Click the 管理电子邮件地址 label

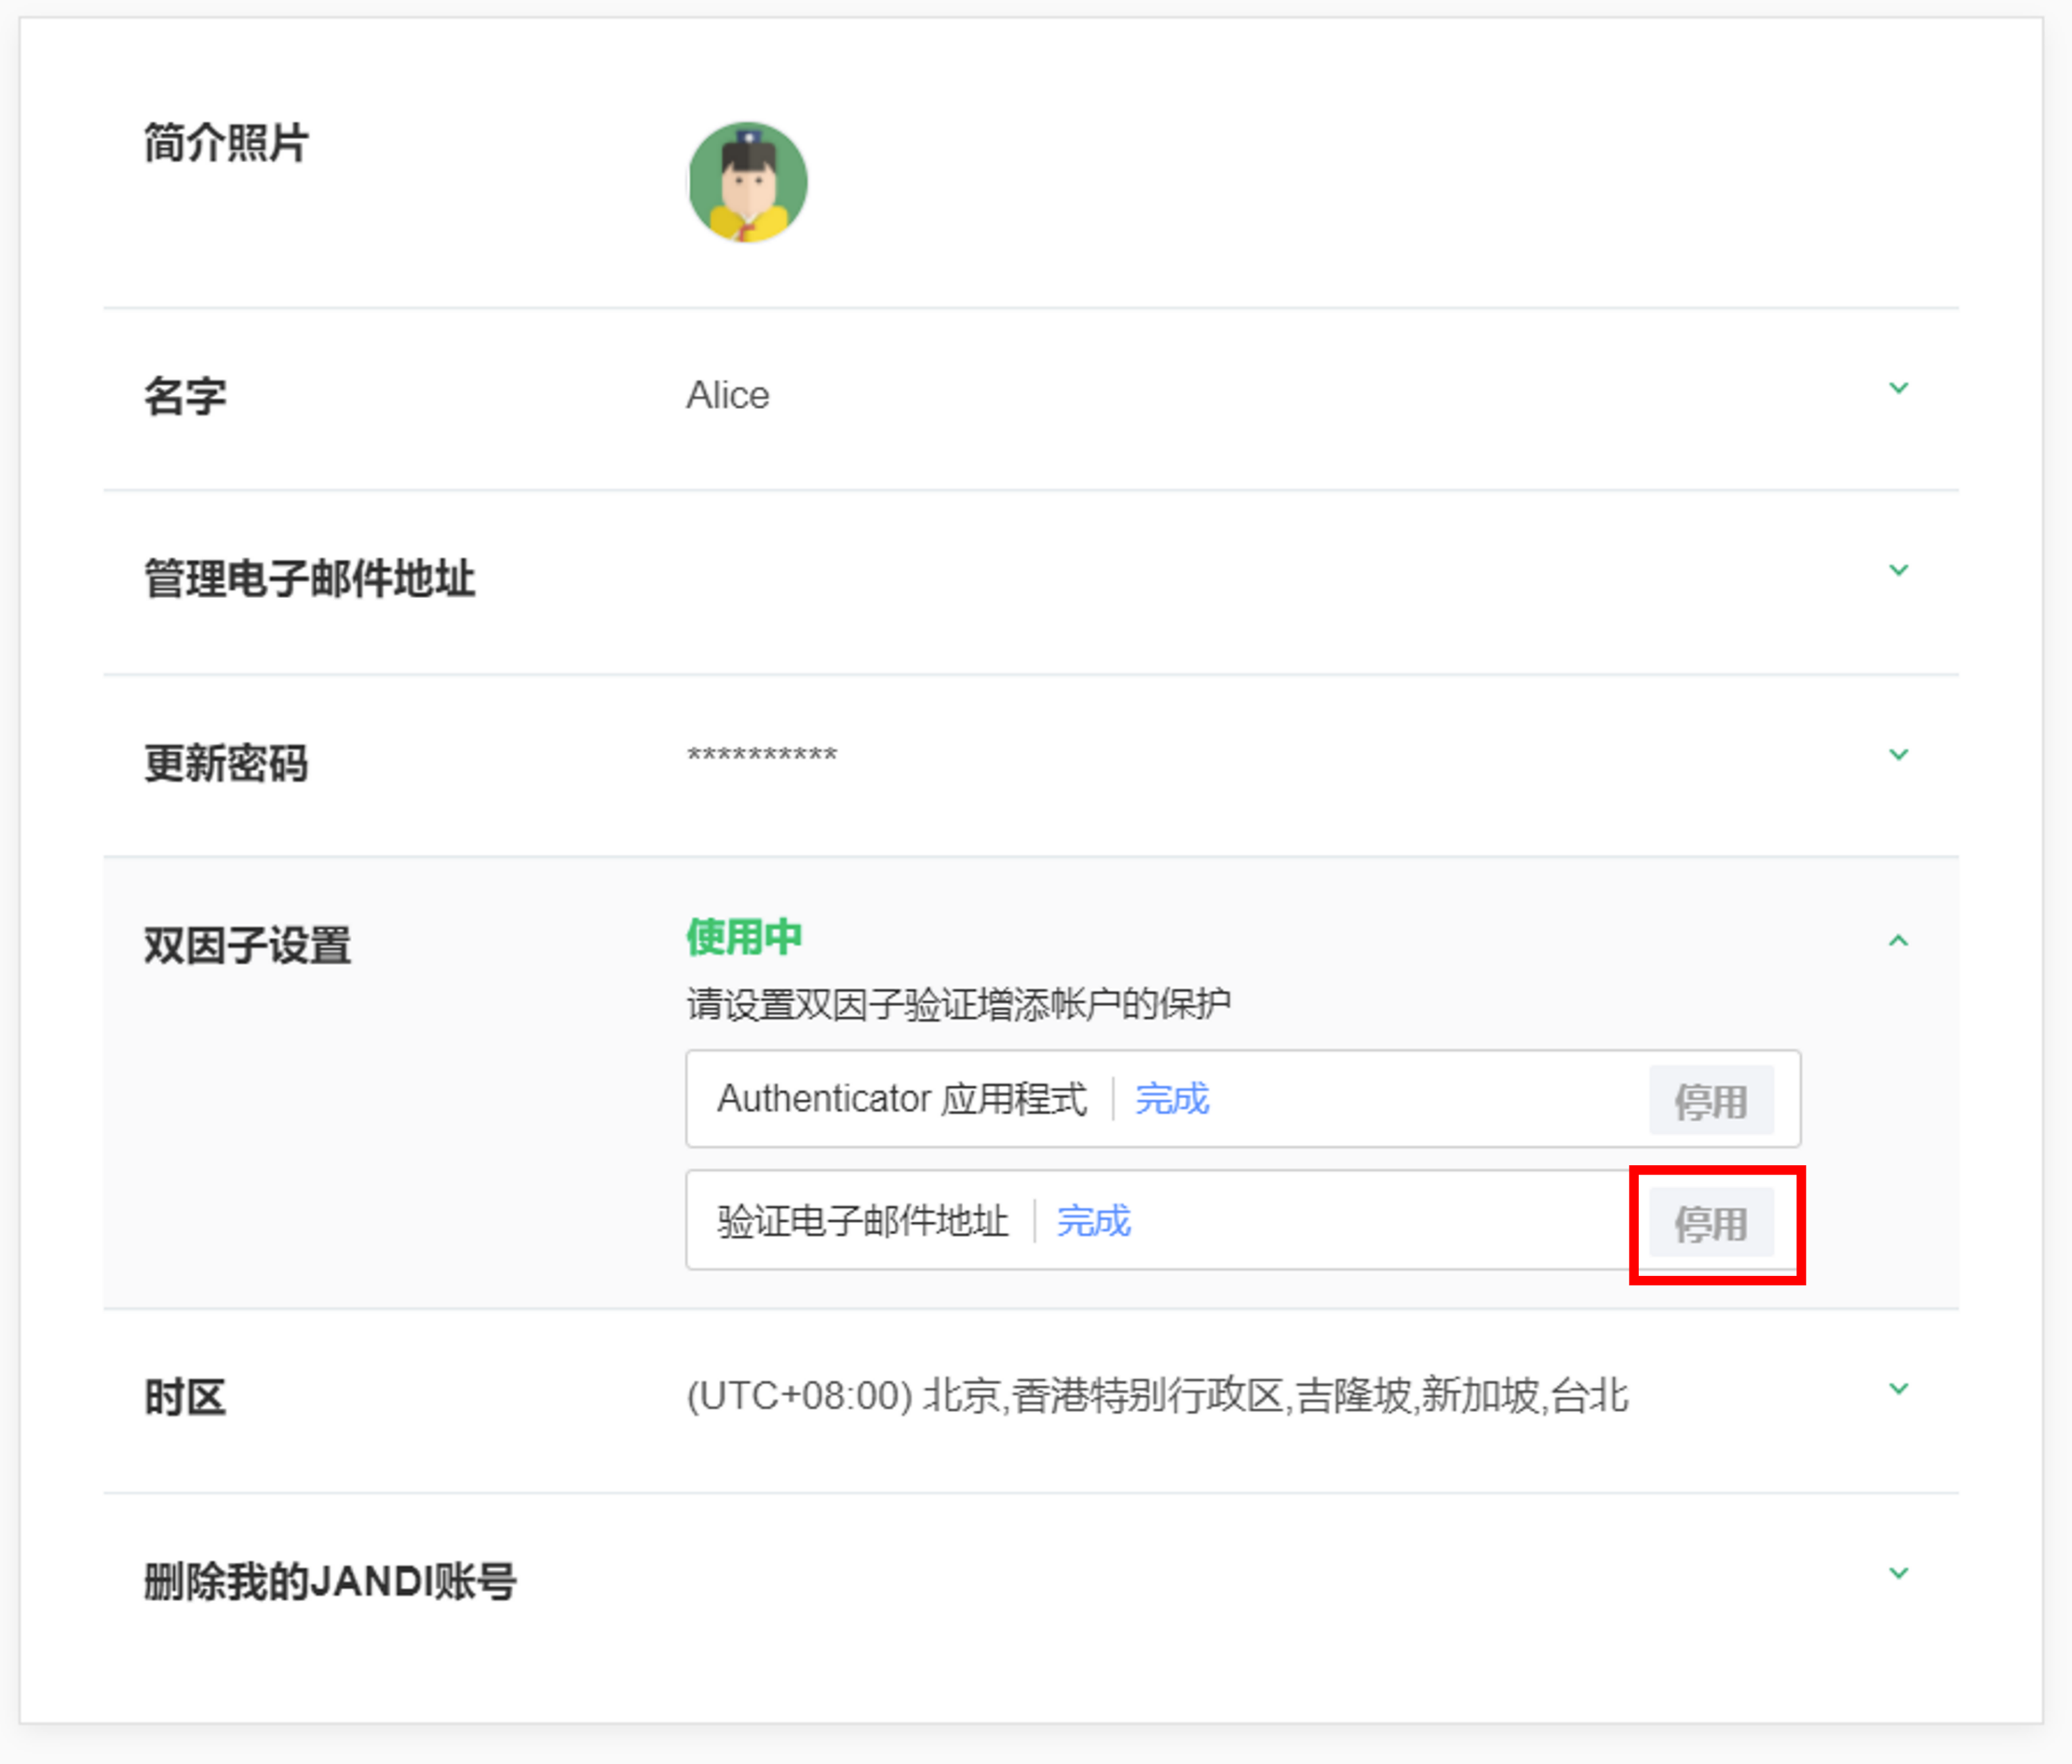click(x=309, y=578)
